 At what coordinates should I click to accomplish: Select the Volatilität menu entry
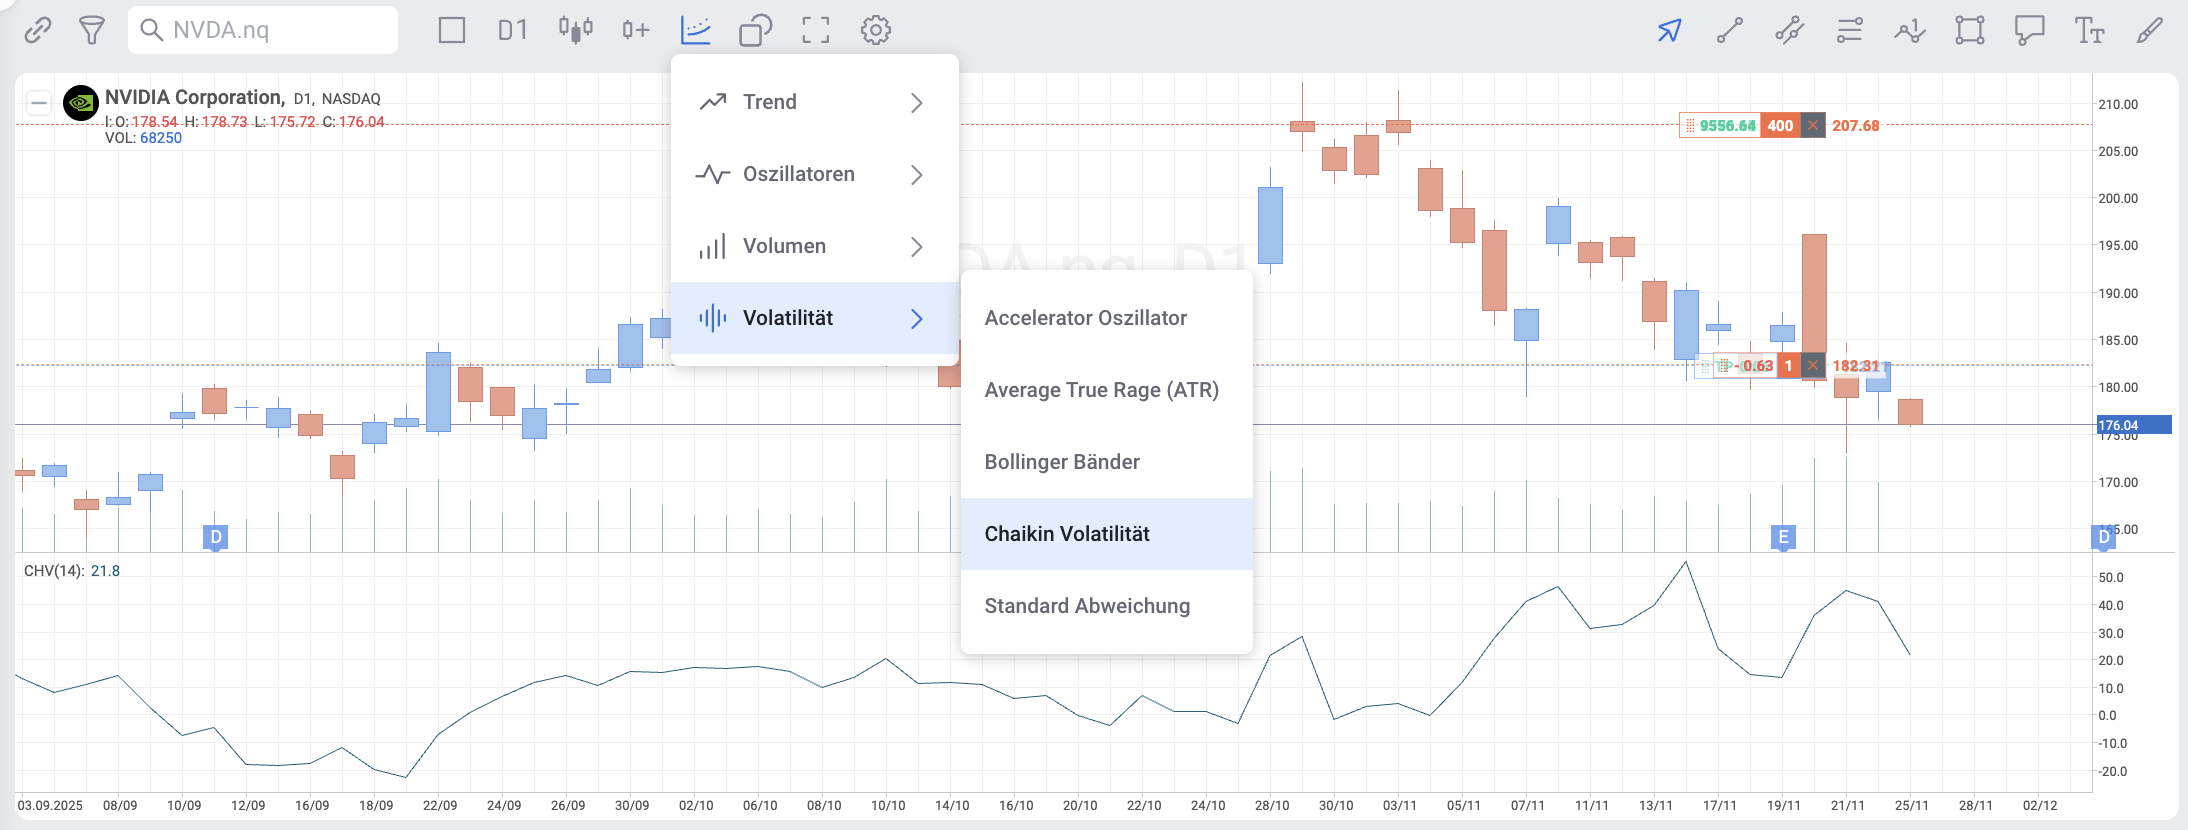[x=815, y=318]
